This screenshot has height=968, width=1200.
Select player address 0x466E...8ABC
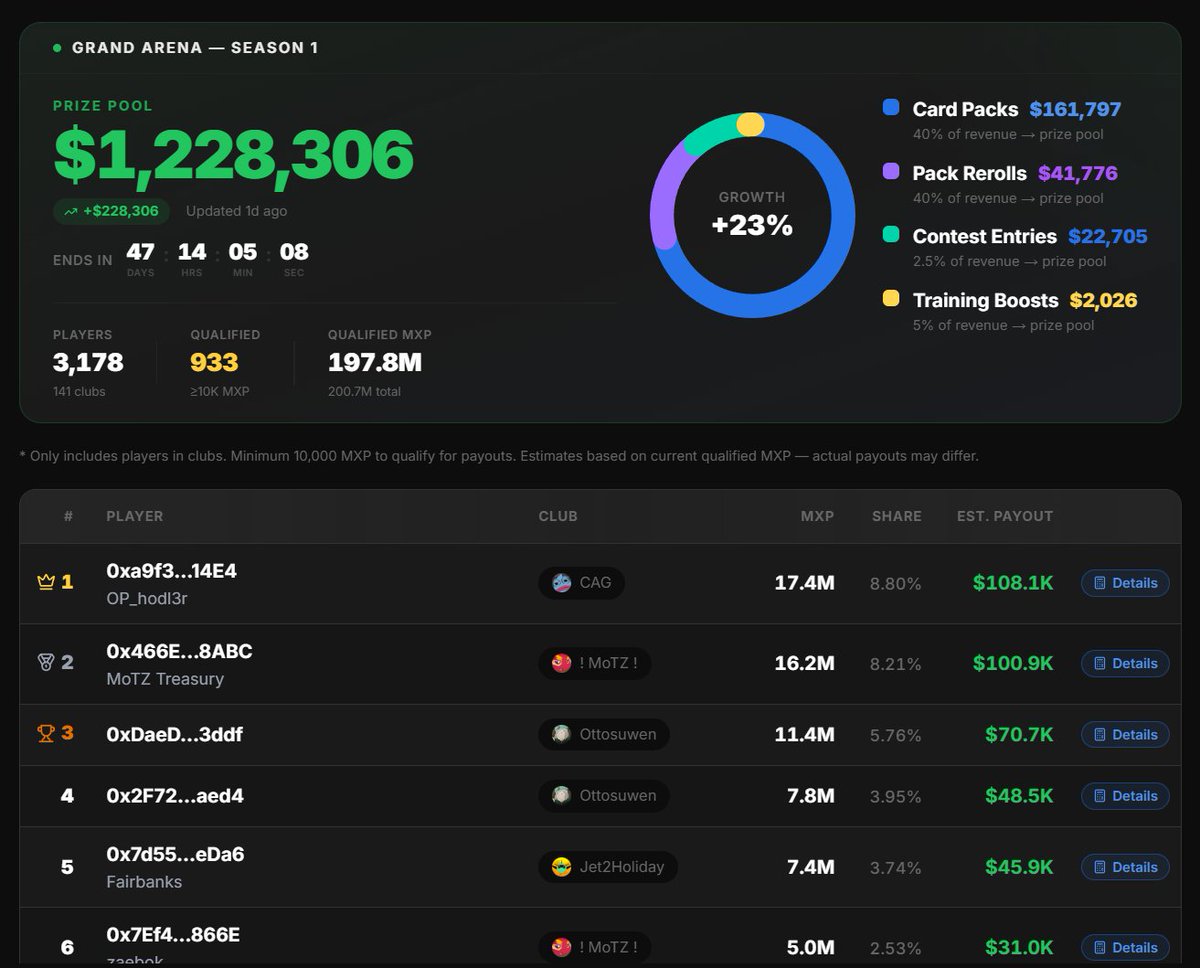tap(179, 651)
